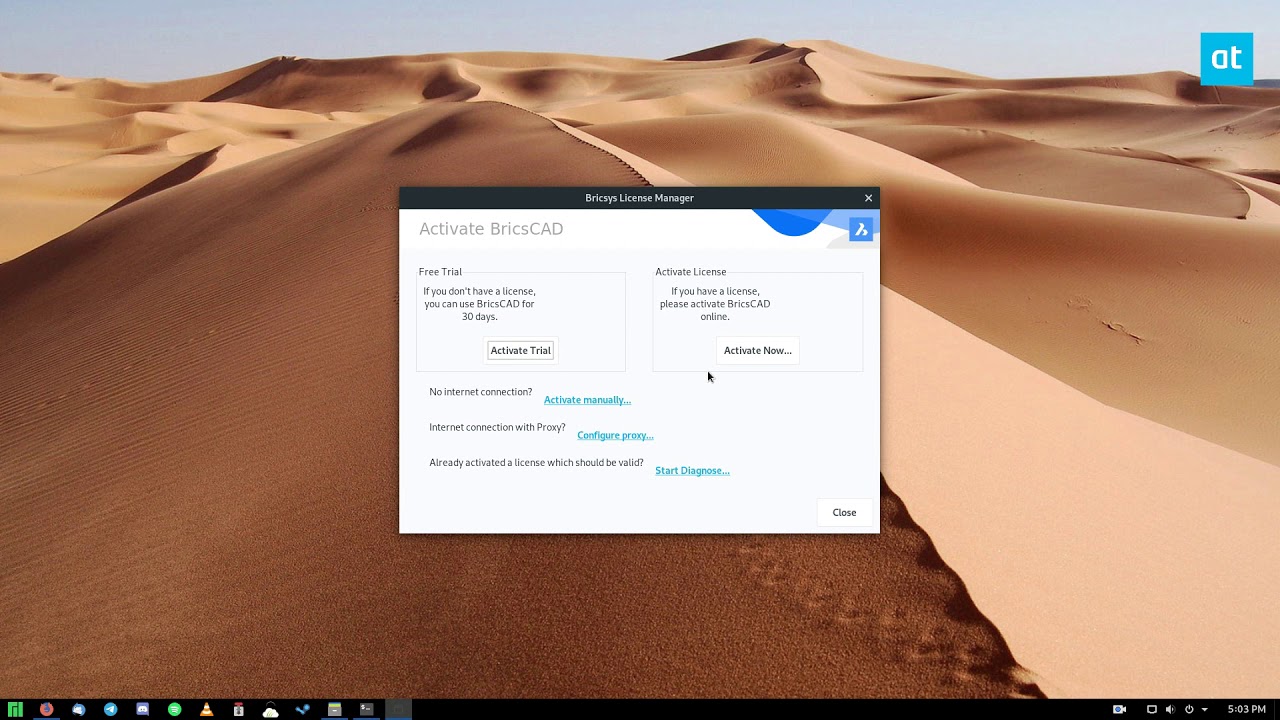Open the cloud app icon in taskbar
This screenshot has width=1280, height=720.
[270, 709]
